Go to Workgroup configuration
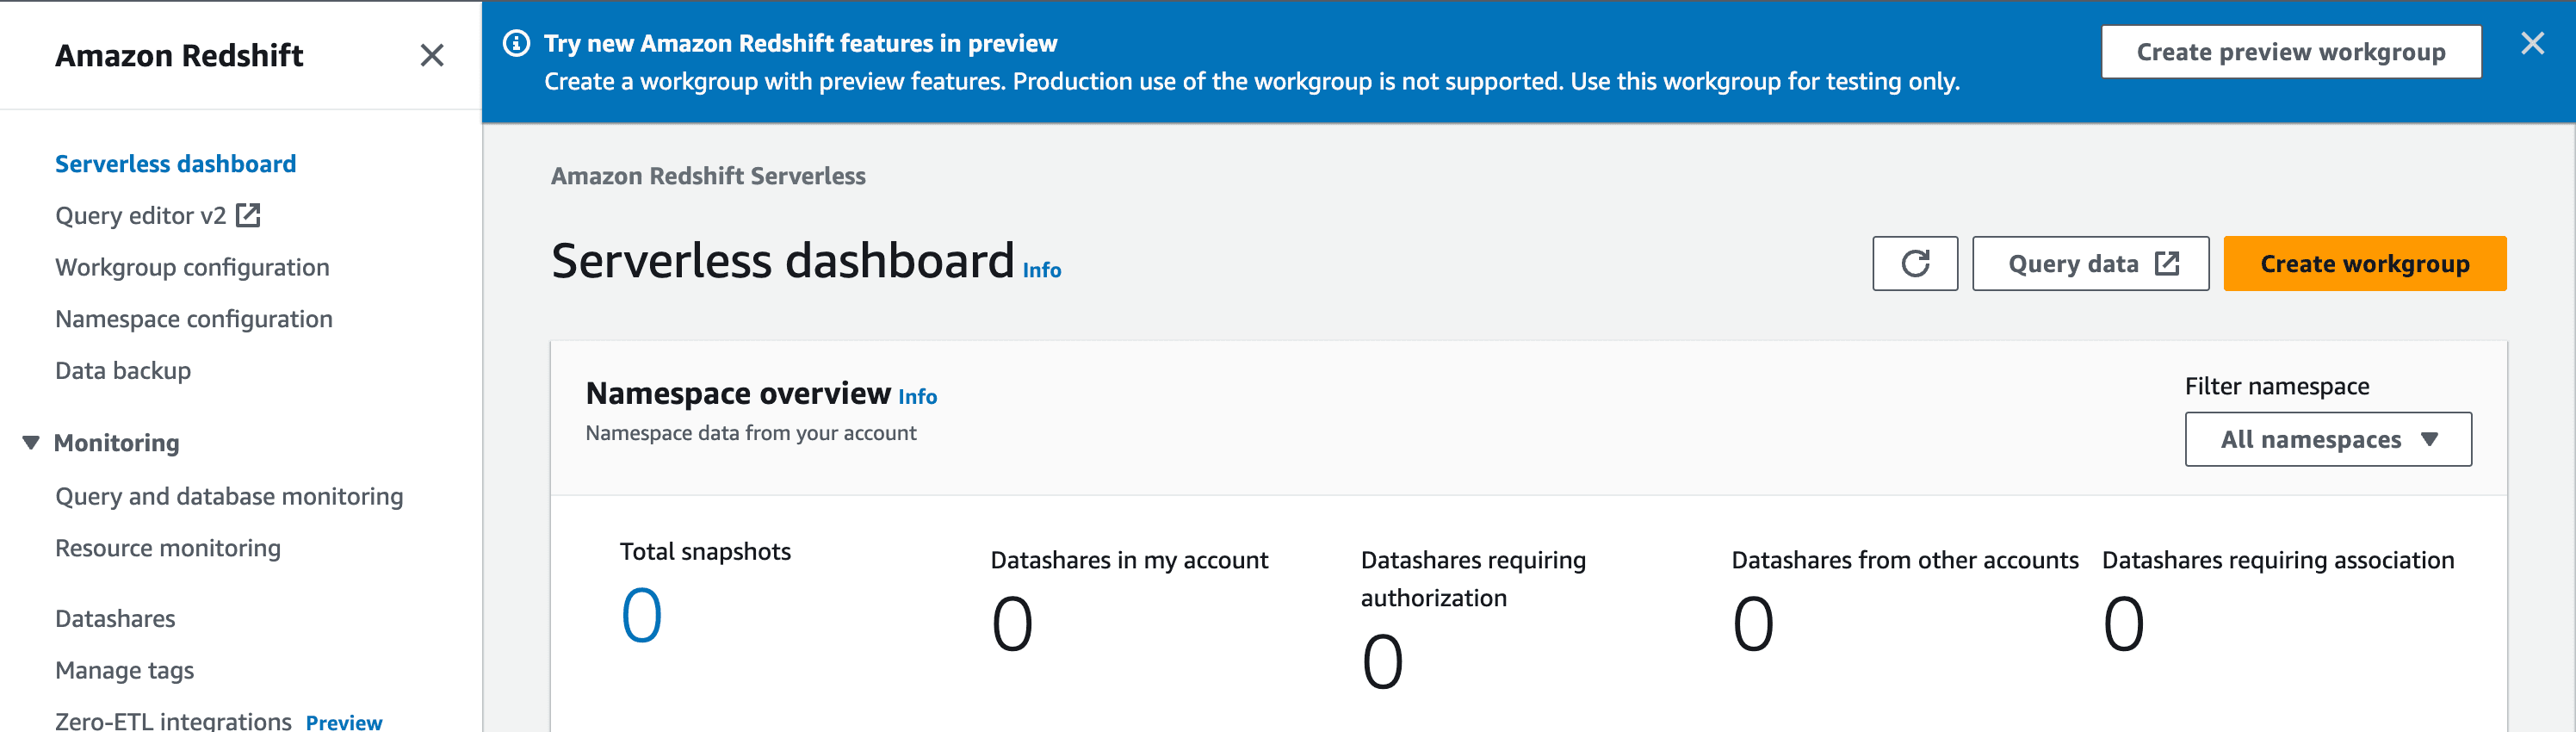This screenshot has height=732, width=2576. [x=192, y=267]
